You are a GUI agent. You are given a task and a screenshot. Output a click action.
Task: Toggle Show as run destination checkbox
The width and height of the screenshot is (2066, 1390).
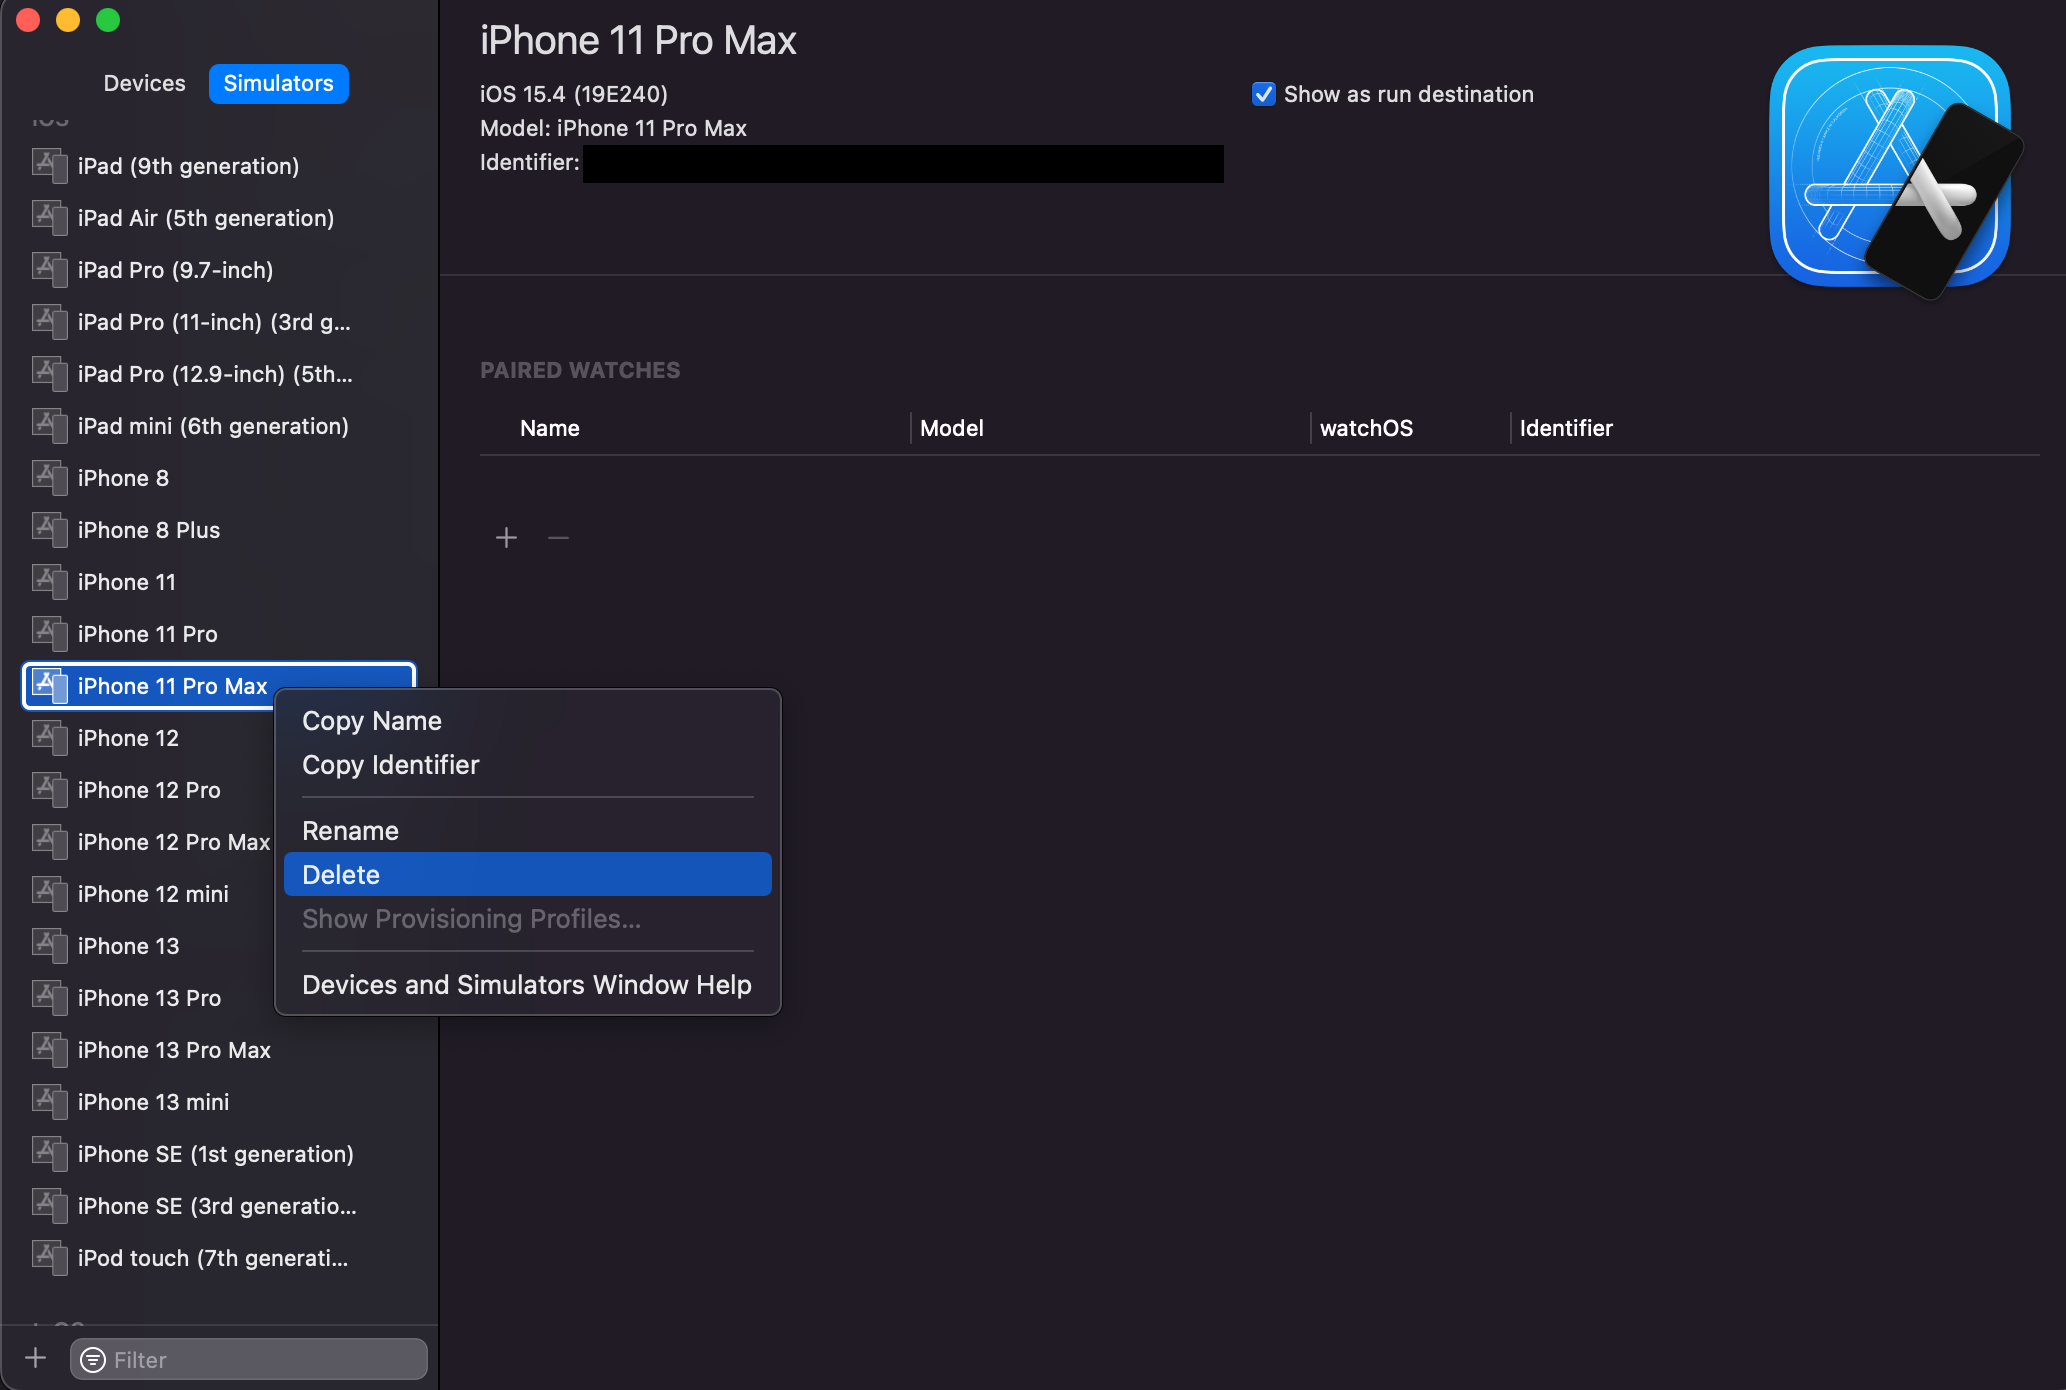pyautogui.click(x=1264, y=94)
